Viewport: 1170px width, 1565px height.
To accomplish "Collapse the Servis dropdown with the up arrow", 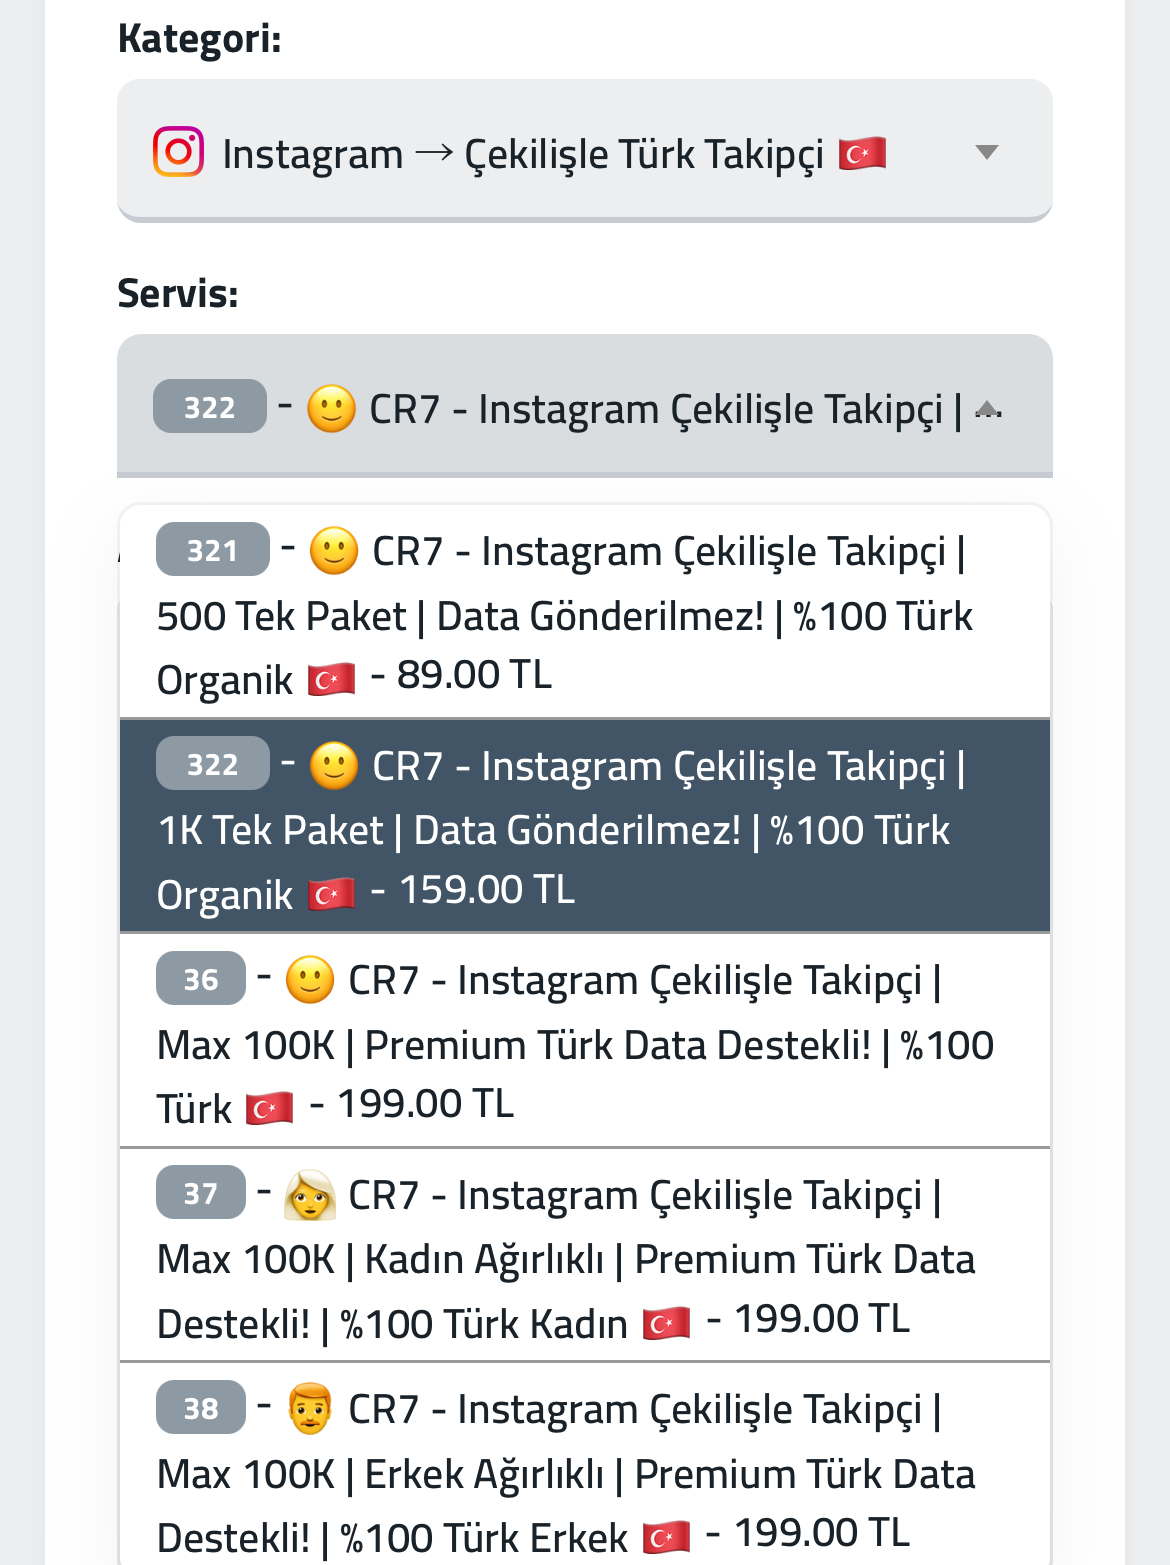I will pyautogui.click(x=988, y=408).
